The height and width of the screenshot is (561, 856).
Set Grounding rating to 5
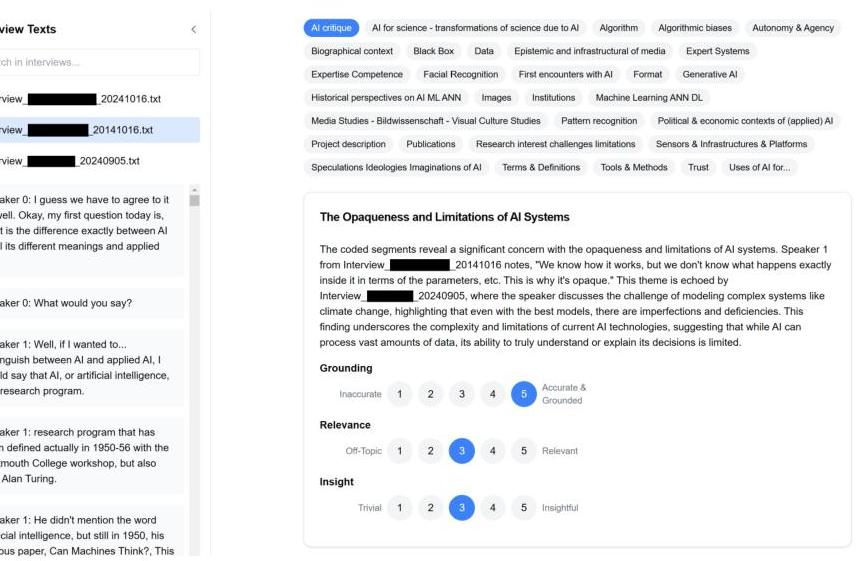click(x=524, y=394)
